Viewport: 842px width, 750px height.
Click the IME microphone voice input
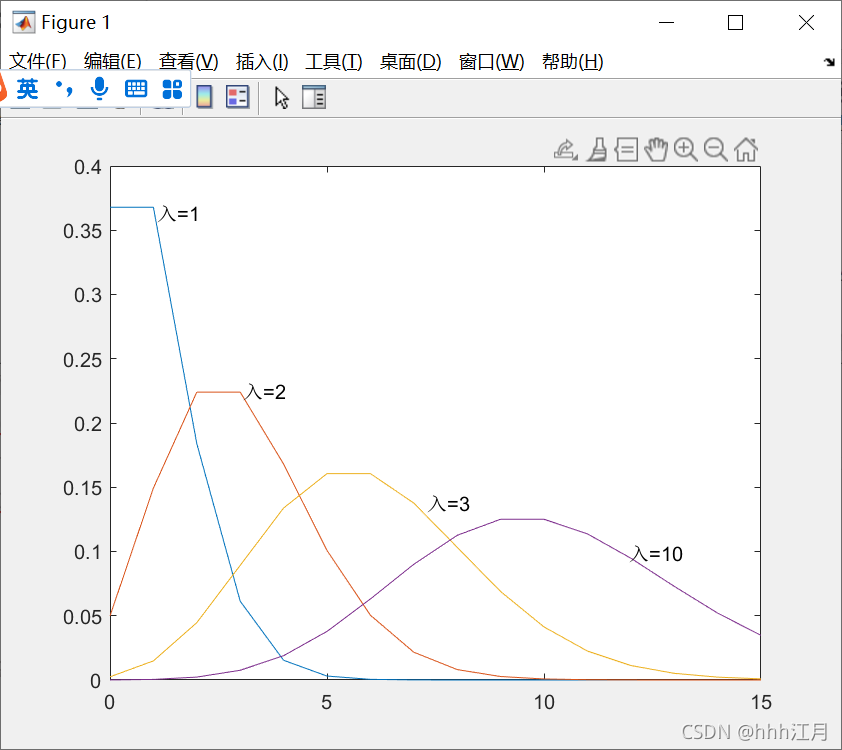pos(99,89)
